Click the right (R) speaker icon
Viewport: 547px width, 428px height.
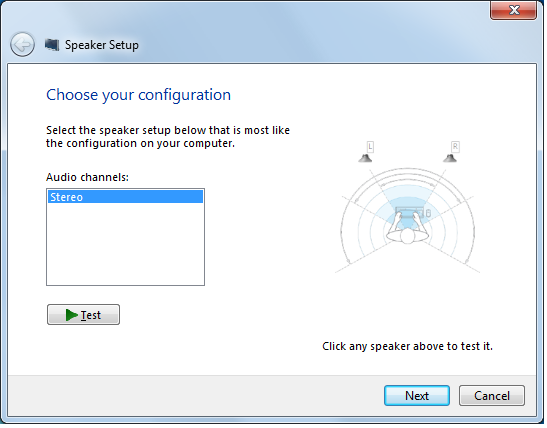[x=450, y=159]
